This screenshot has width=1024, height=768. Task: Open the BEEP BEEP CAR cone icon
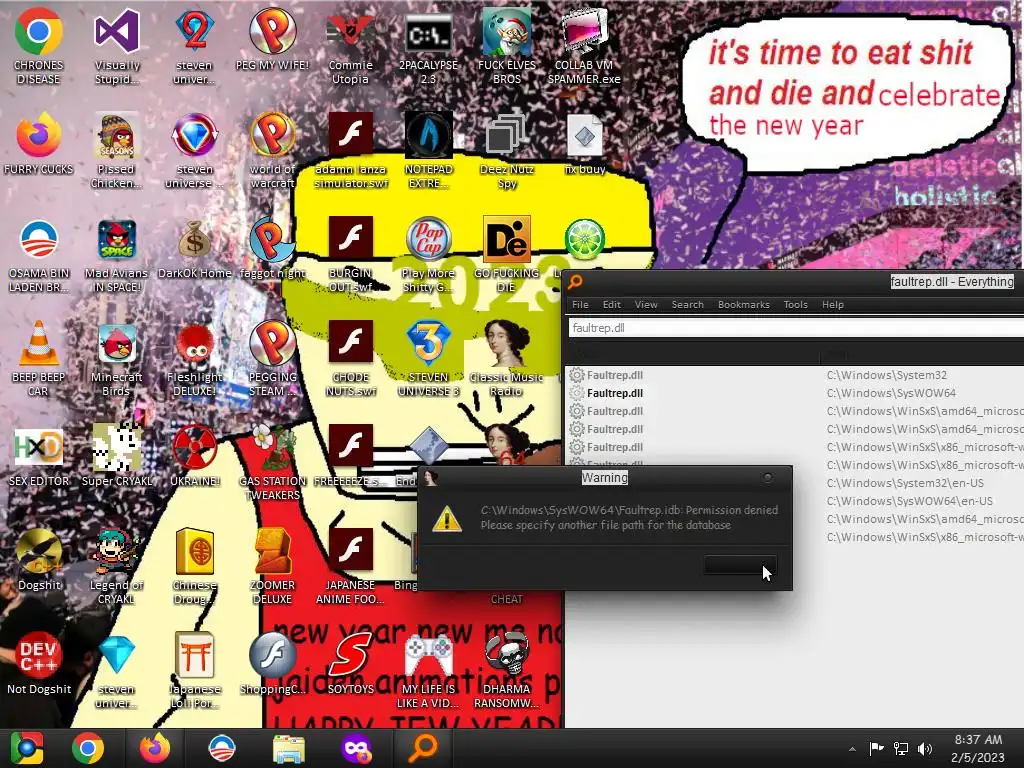pyautogui.click(x=39, y=359)
